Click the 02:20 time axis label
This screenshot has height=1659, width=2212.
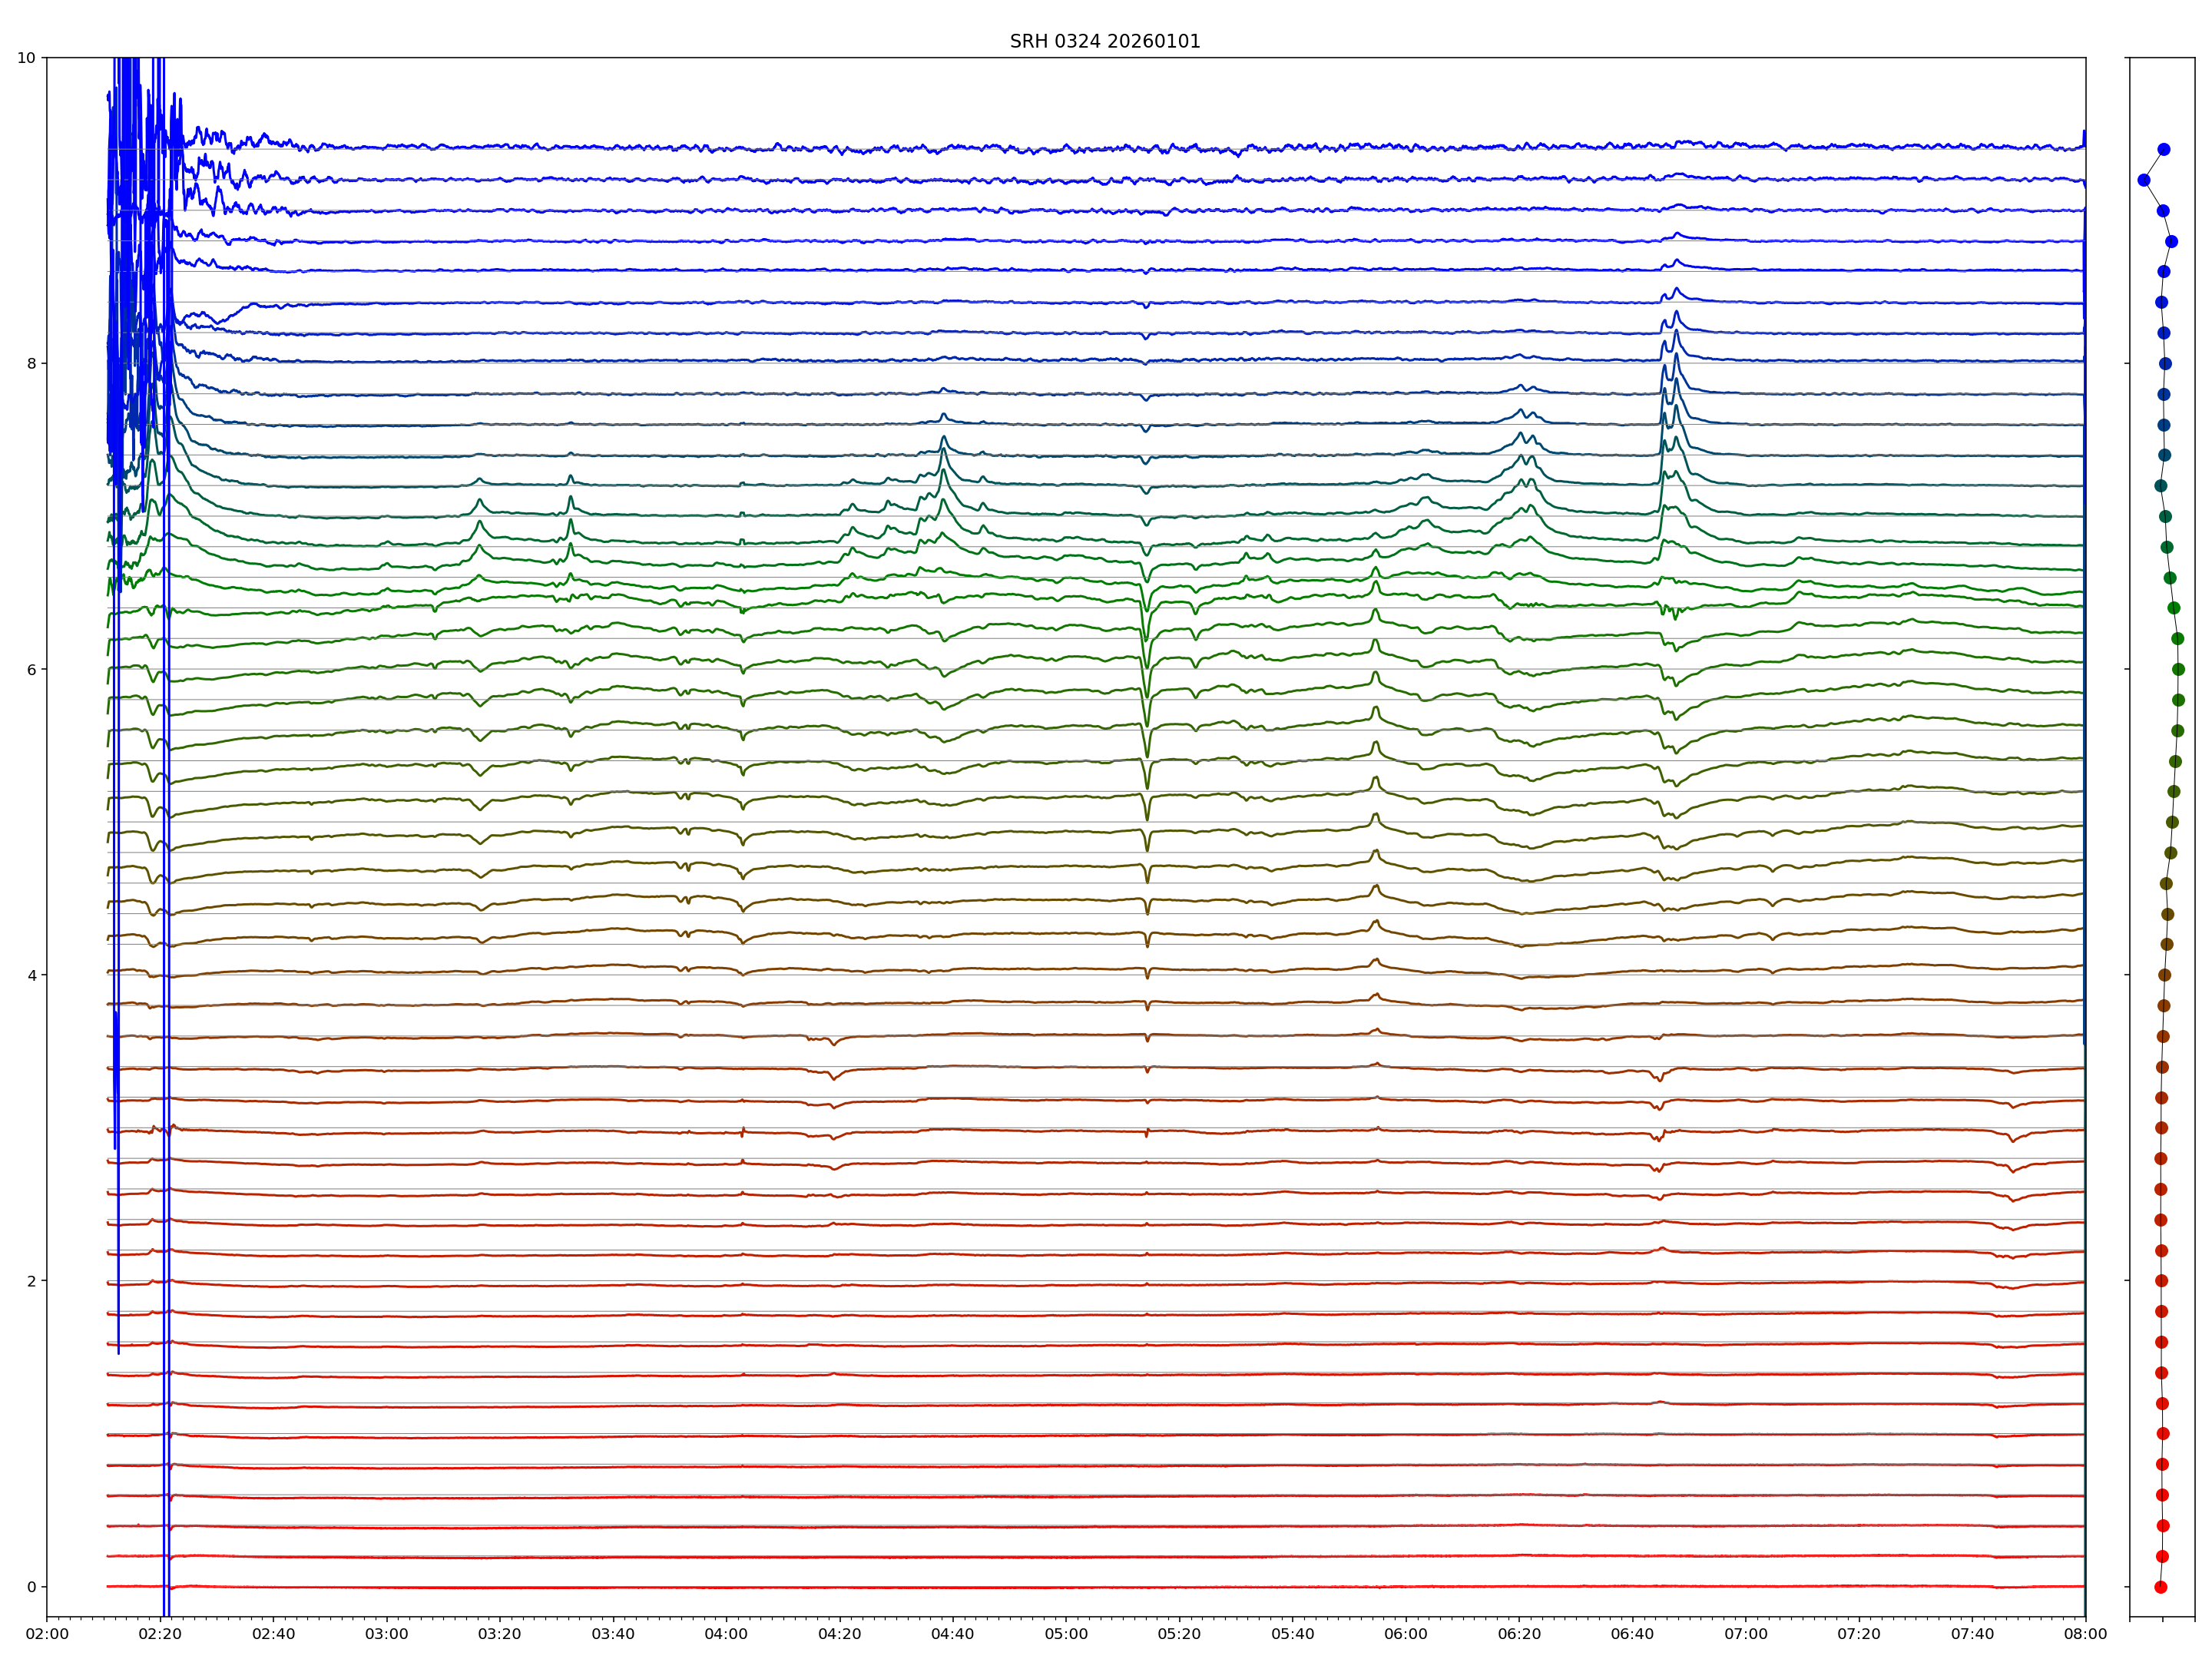pos(160,1634)
